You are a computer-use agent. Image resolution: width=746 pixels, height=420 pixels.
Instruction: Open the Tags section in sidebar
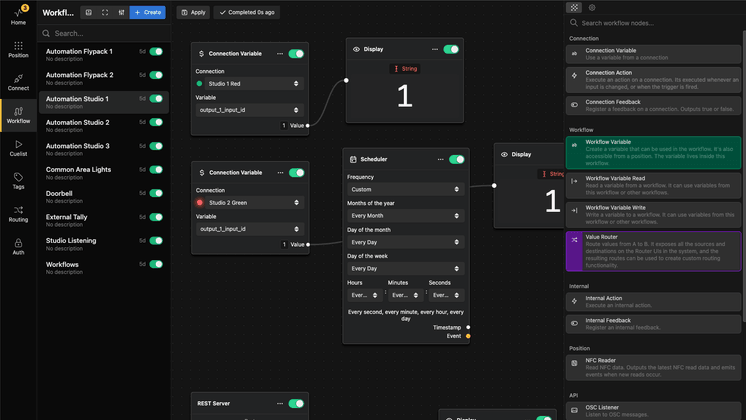(x=18, y=181)
